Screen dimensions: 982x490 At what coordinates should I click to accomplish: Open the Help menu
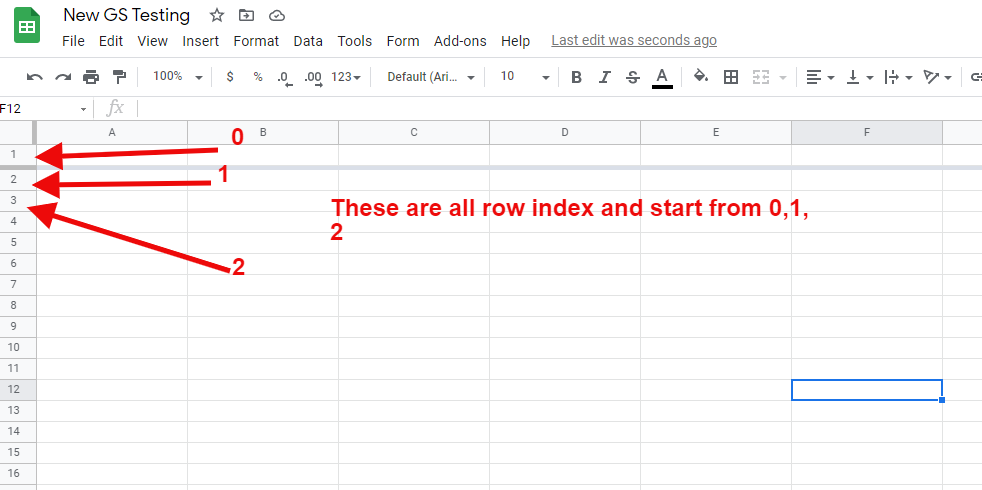[515, 41]
